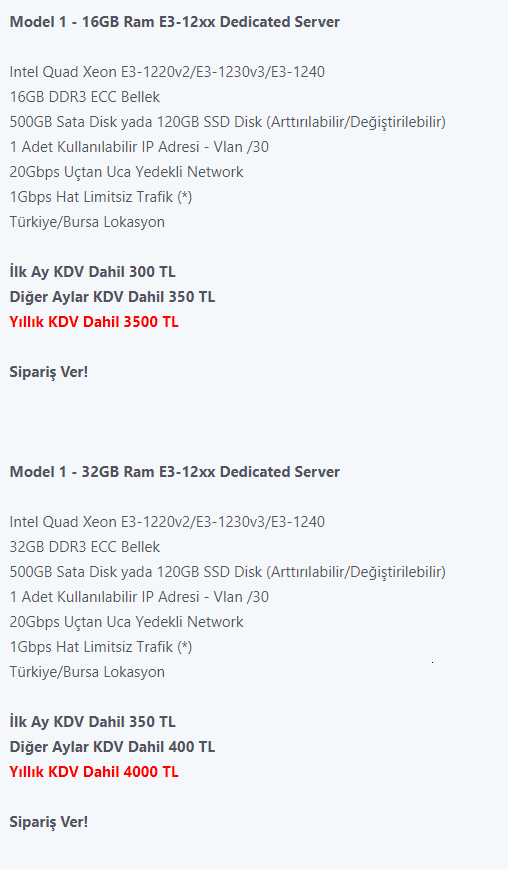The height and width of the screenshot is (869, 508).
Task: Click İlk Ay KDV Dahil 350 TL text
Action: point(93,722)
